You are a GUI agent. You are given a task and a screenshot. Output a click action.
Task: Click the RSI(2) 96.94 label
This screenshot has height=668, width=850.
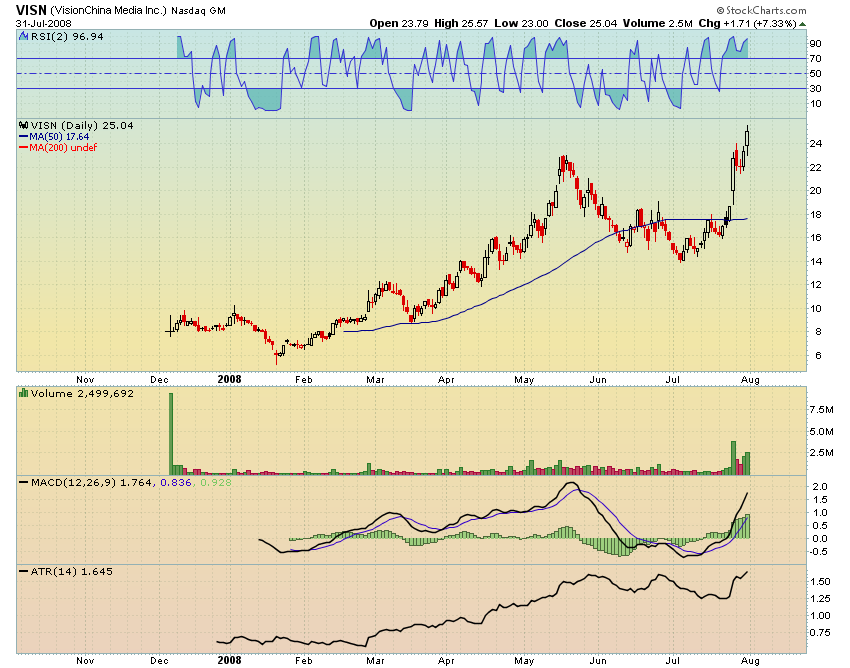67,36
